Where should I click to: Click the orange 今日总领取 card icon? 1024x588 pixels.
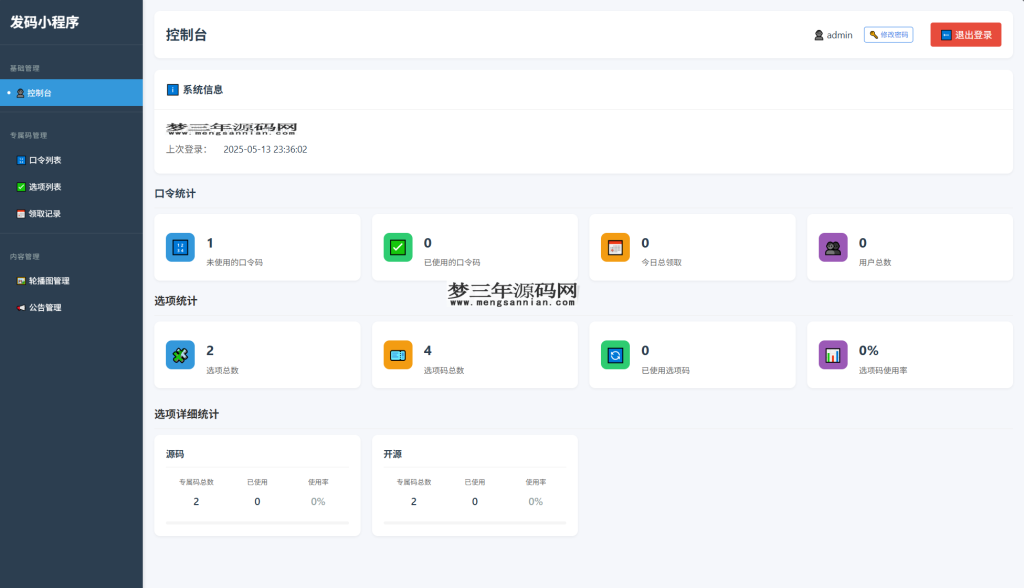point(614,247)
